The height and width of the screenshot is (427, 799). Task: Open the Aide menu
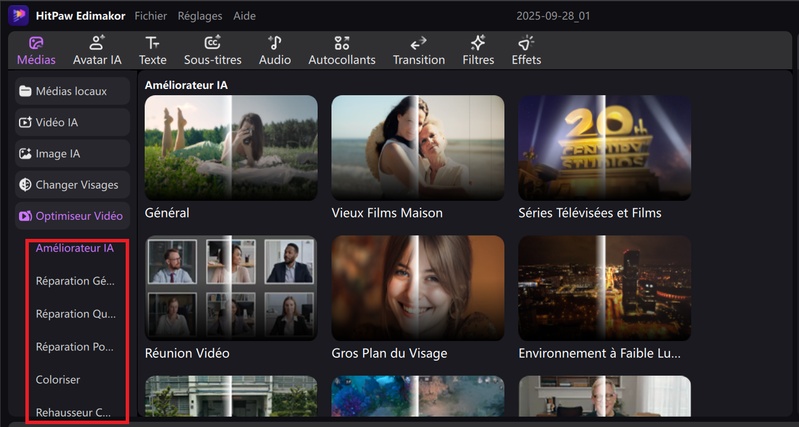pyautogui.click(x=244, y=16)
